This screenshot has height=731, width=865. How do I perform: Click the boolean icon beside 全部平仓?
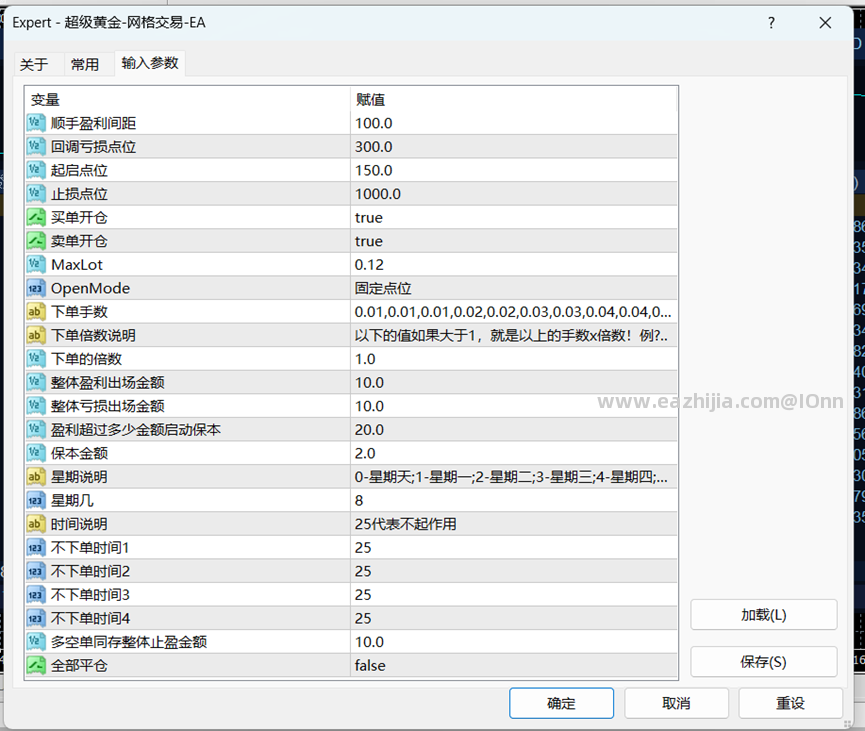click(36, 665)
